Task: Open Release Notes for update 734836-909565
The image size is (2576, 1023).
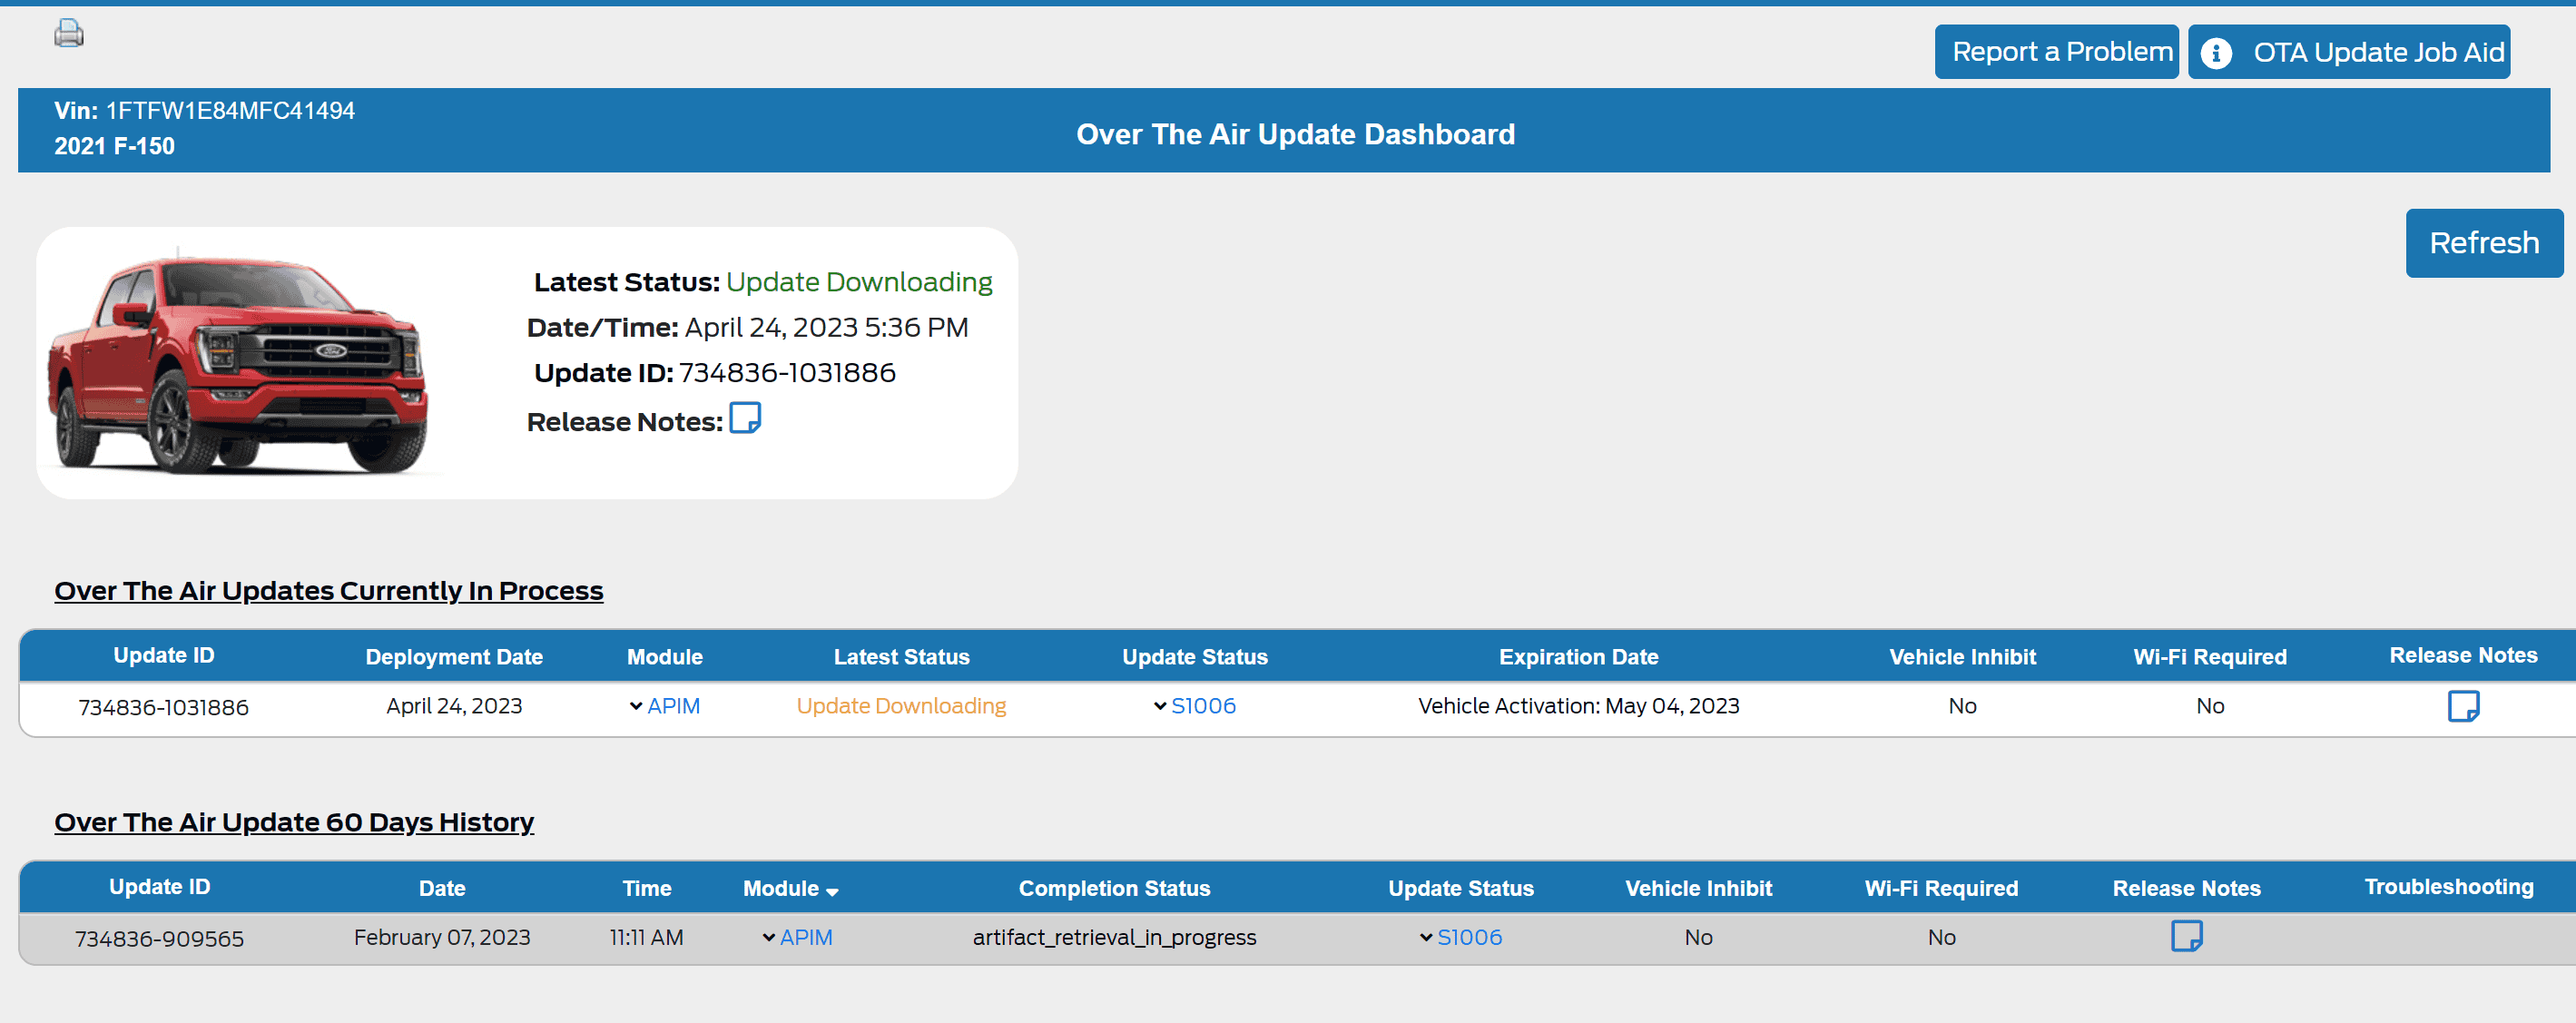Action: [2188, 937]
